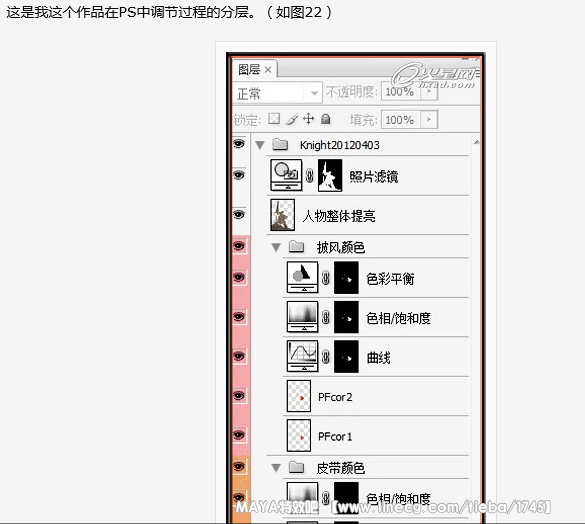Screen dimensions: 585x524
Task: Hide the 人物整体提亮 layer
Action: point(239,215)
